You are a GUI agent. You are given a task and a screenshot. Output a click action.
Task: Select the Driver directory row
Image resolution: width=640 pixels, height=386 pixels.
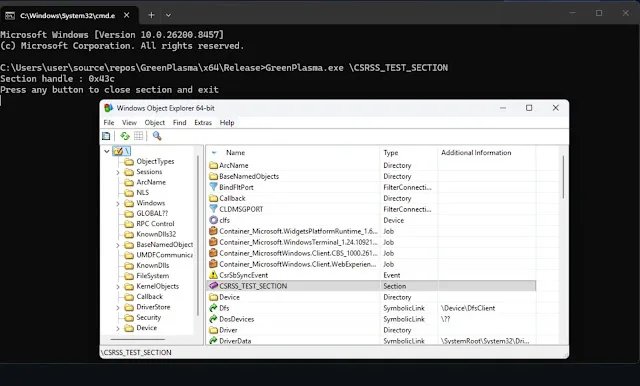click(x=372, y=330)
